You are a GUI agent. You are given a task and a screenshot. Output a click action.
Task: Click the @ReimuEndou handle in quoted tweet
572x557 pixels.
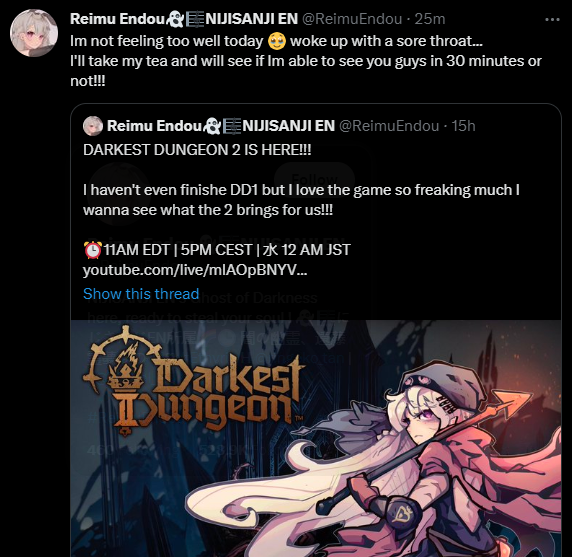pos(389,126)
